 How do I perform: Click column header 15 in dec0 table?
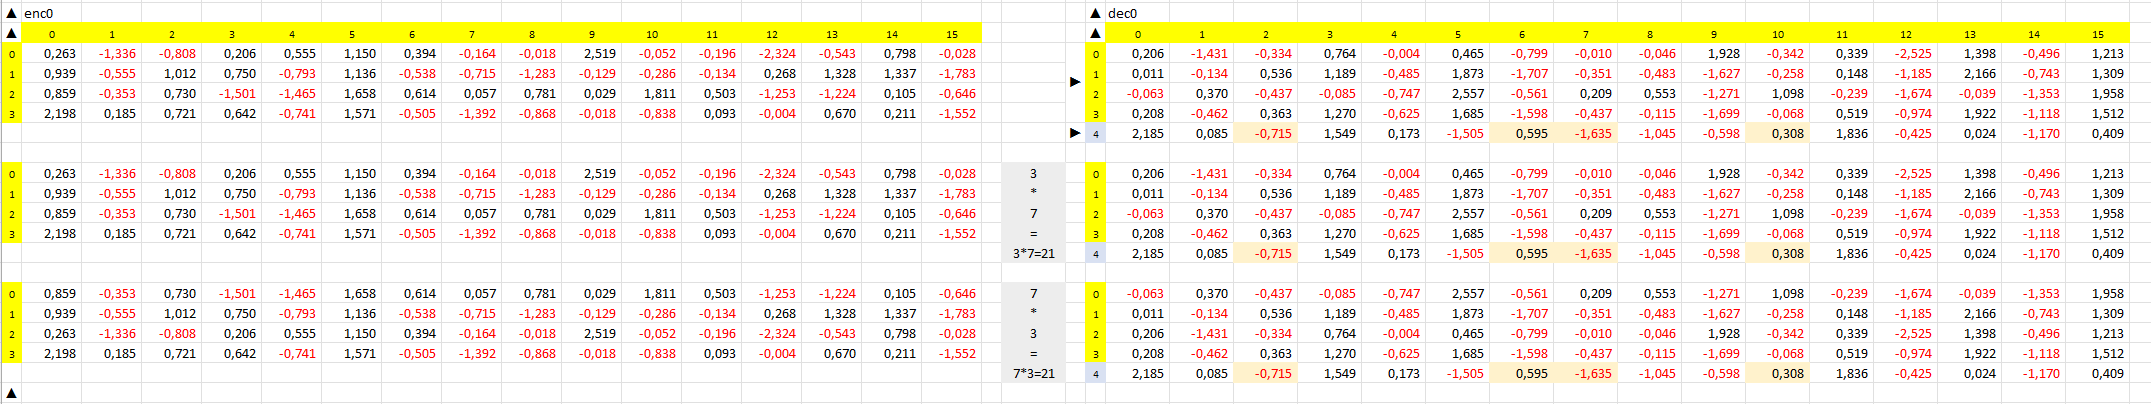click(2097, 34)
